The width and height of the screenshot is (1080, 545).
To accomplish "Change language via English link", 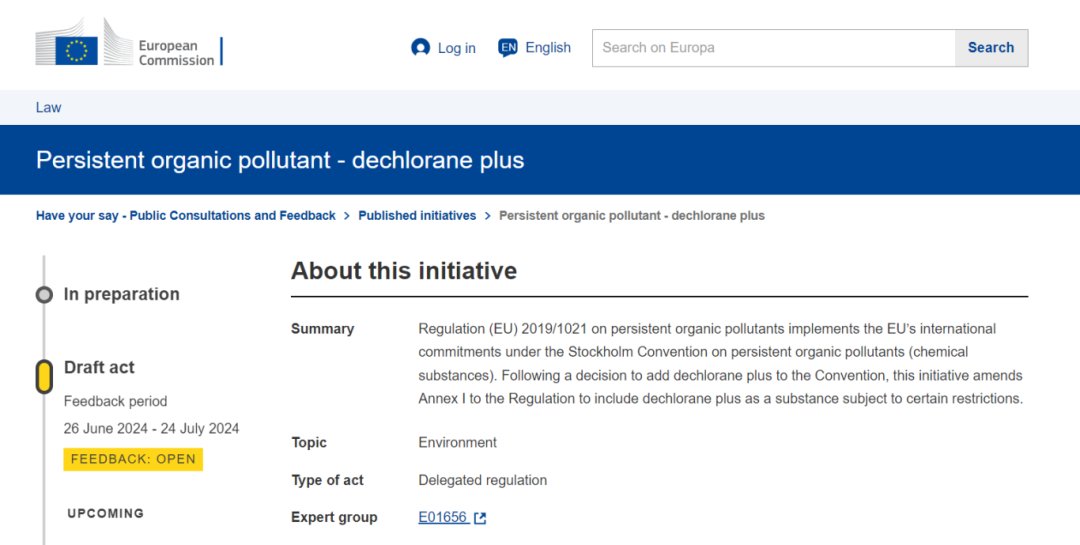I will pyautogui.click(x=548, y=48).
